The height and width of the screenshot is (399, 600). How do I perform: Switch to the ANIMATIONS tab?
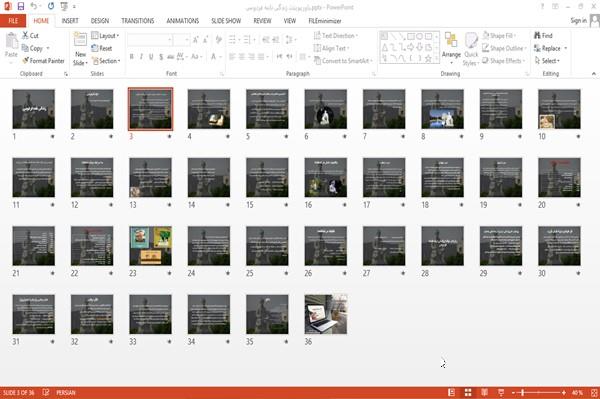click(x=183, y=21)
